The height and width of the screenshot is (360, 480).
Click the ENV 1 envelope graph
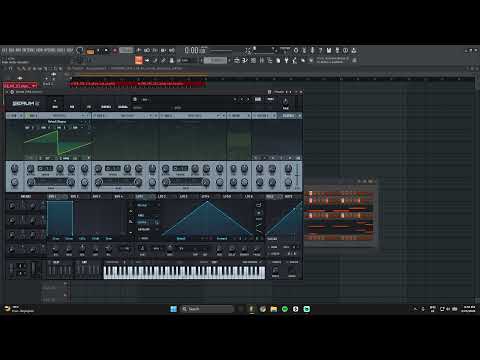[87, 218]
